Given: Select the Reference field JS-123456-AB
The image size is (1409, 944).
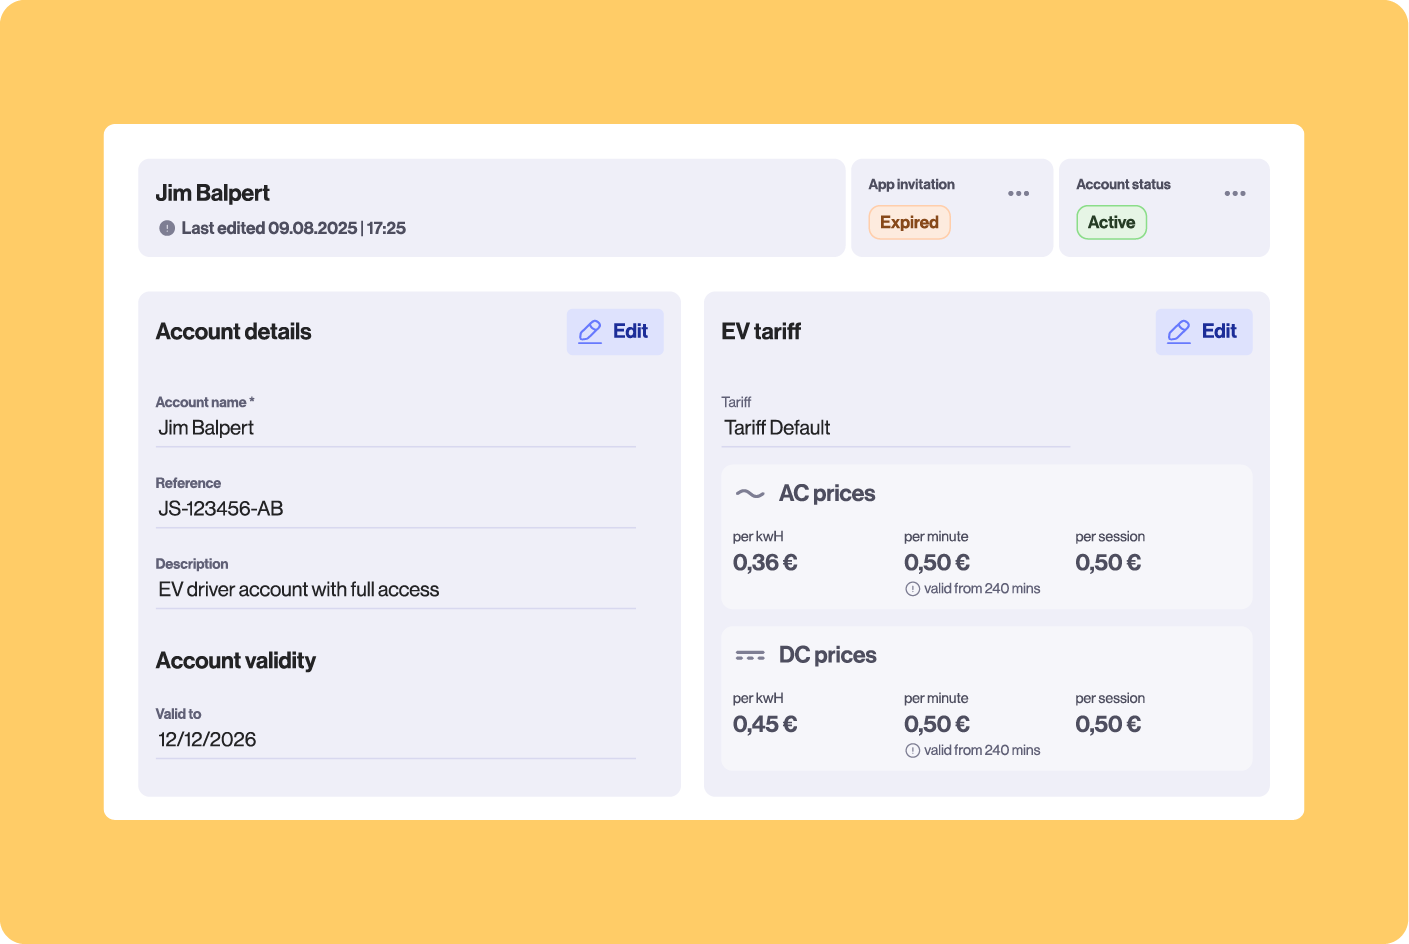Looking at the screenshot, I should pyautogui.click(x=395, y=508).
